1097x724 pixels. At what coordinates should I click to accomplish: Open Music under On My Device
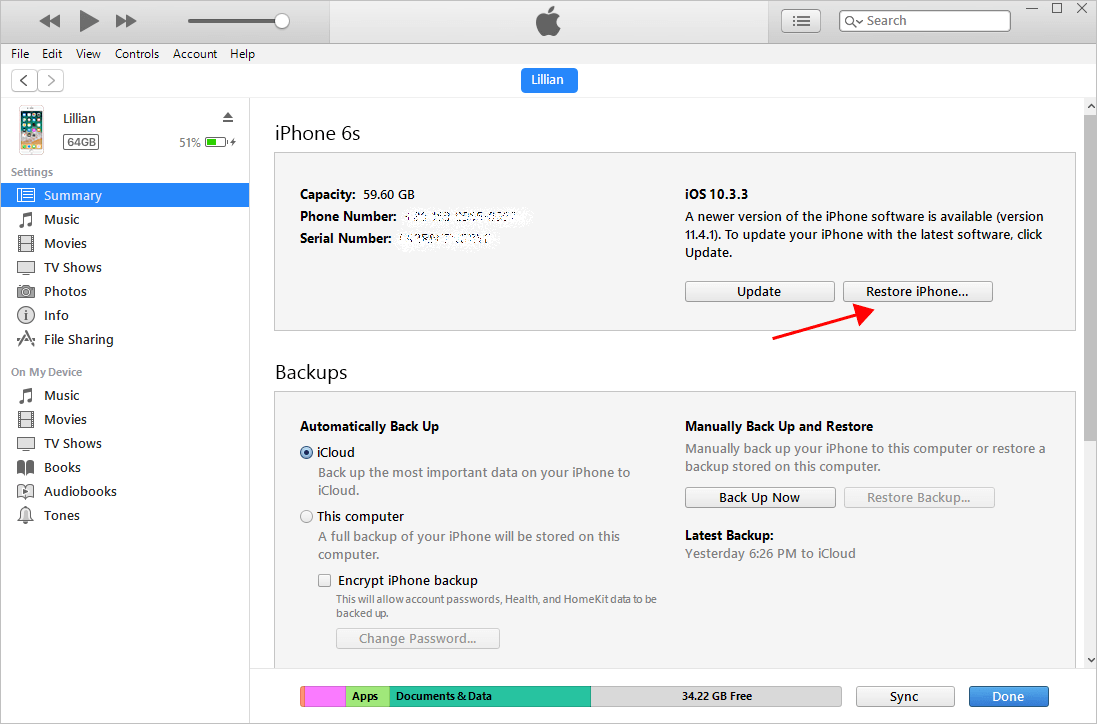point(125,395)
